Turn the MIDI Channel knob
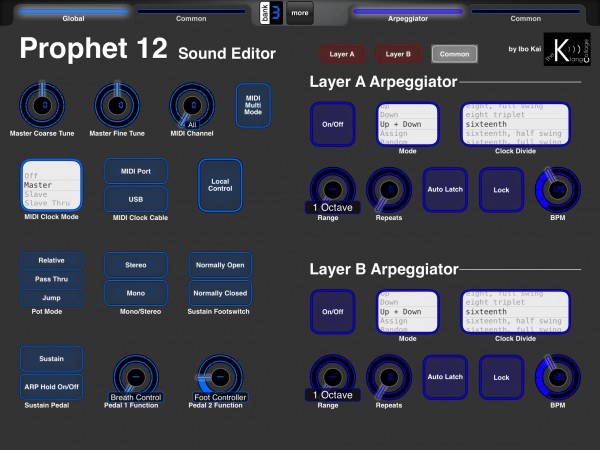600x450 pixels. (192, 105)
